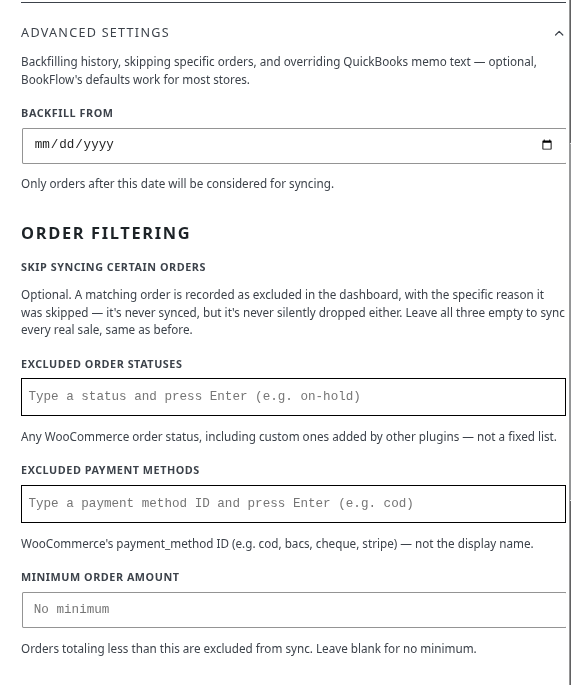Focus the Backfill From date field
This screenshot has width=571, height=685.
[x=294, y=146]
